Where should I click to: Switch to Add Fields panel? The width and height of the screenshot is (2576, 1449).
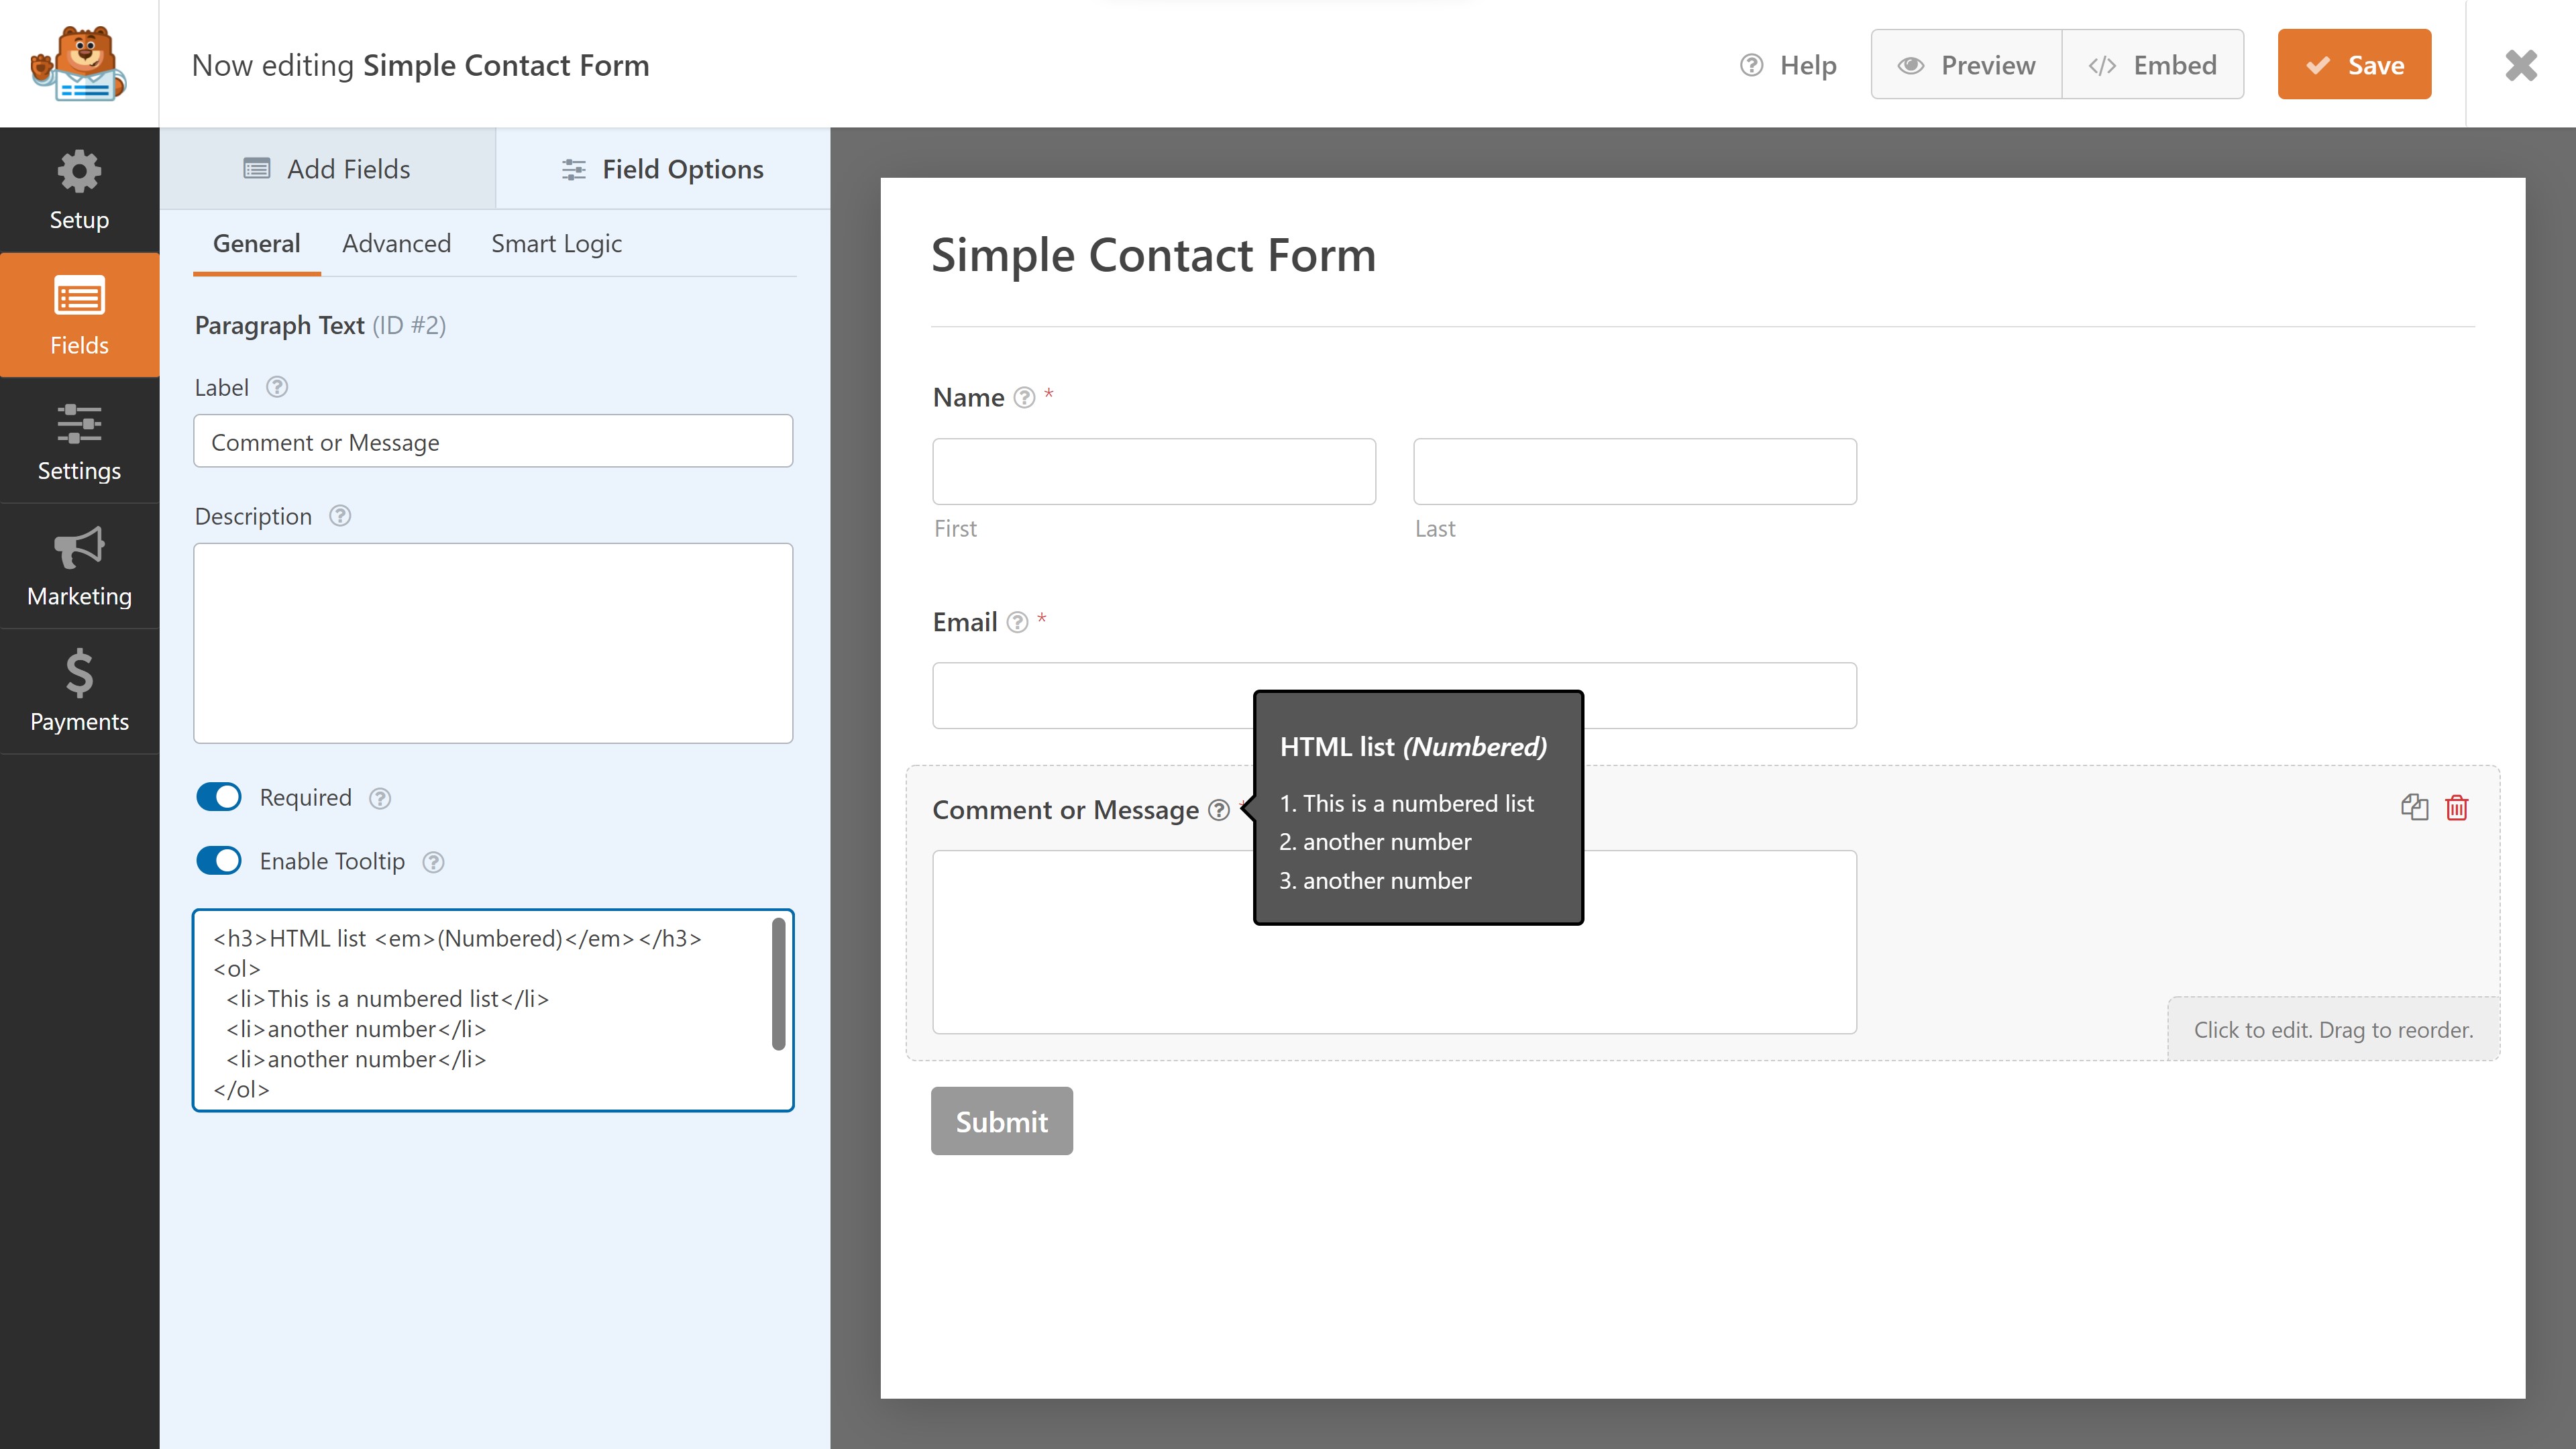pos(327,169)
